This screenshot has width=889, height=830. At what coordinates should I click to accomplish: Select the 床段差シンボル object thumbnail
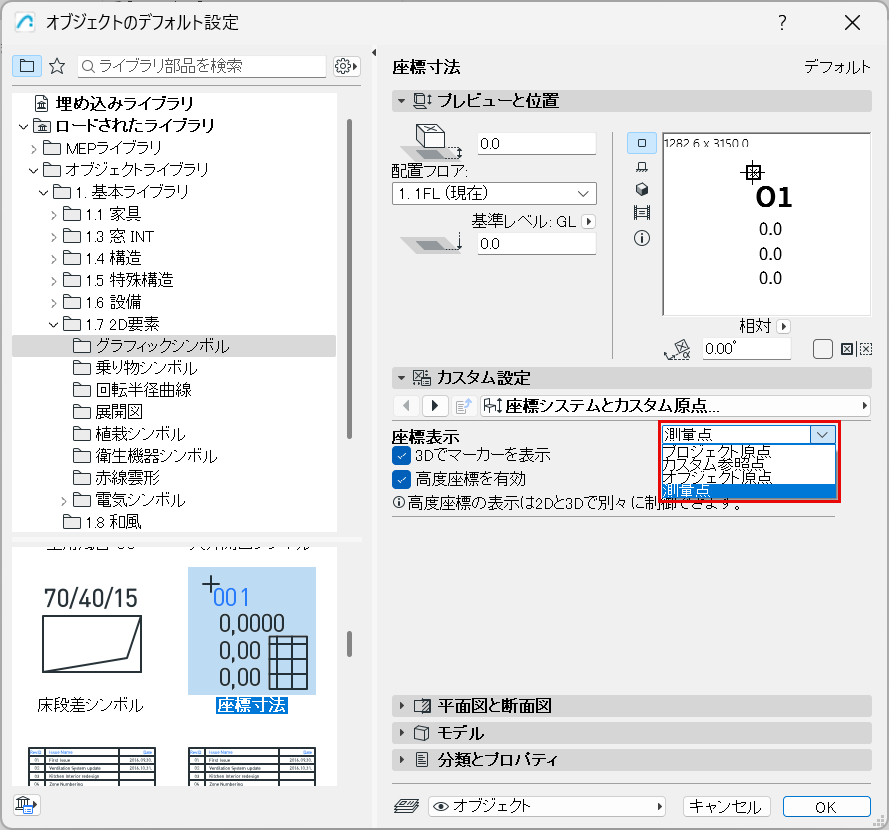pyautogui.click(x=91, y=631)
